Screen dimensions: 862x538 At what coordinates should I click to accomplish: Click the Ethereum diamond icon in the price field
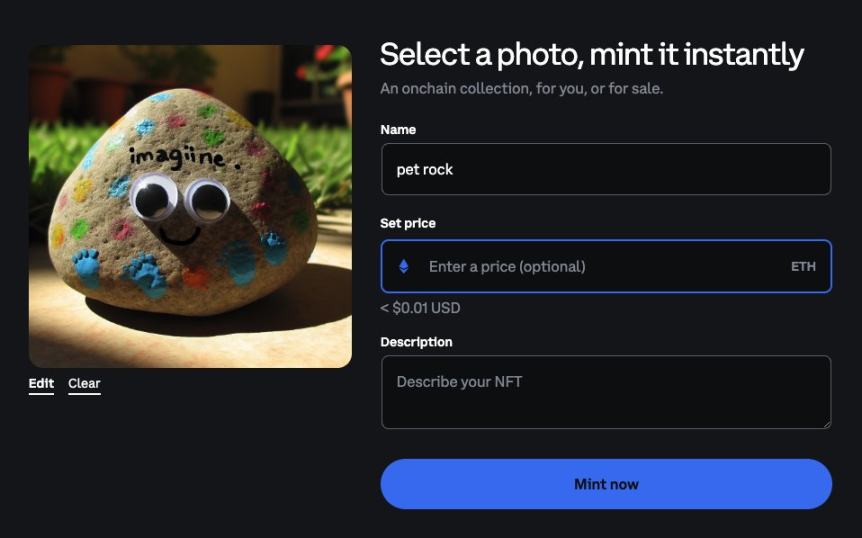point(404,266)
